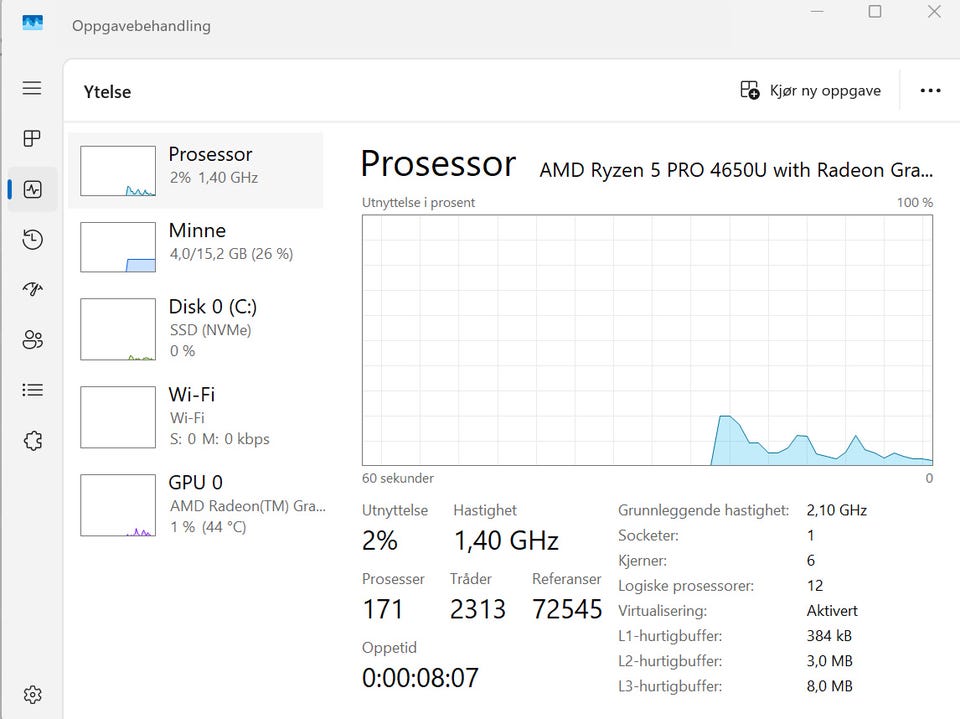Select the Prosessor performance item
The width and height of the screenshot is (960, 719).
coord(196,170)
